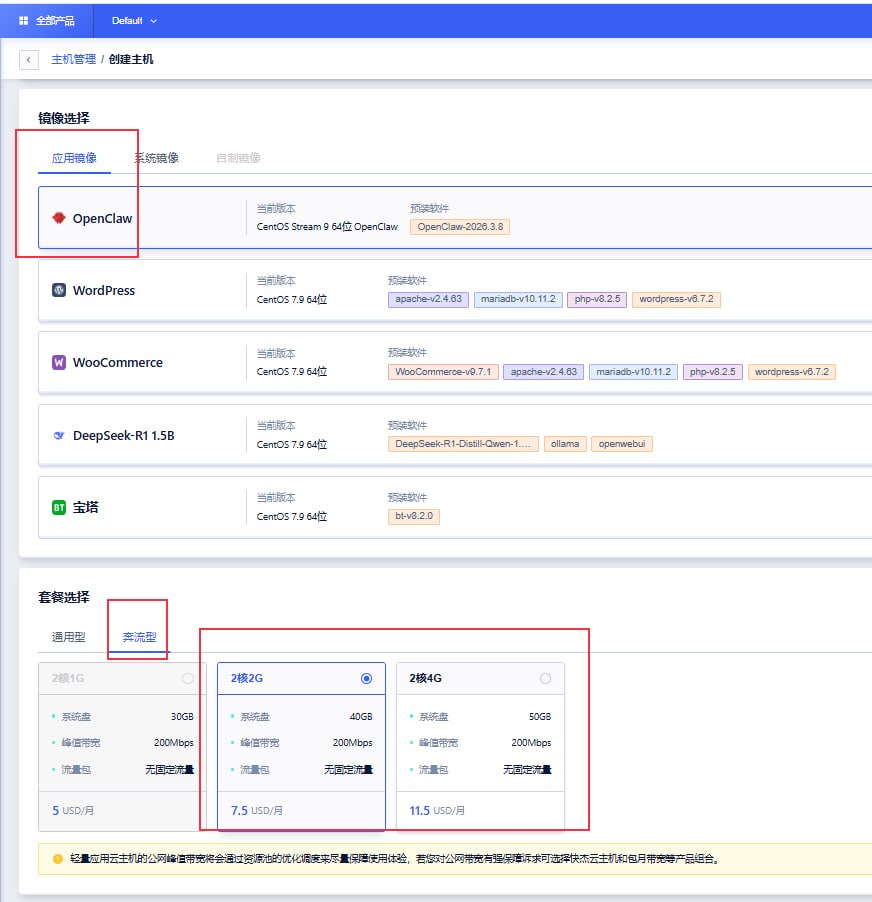Switch to the 通用型 package tab

tap(68, 637)
